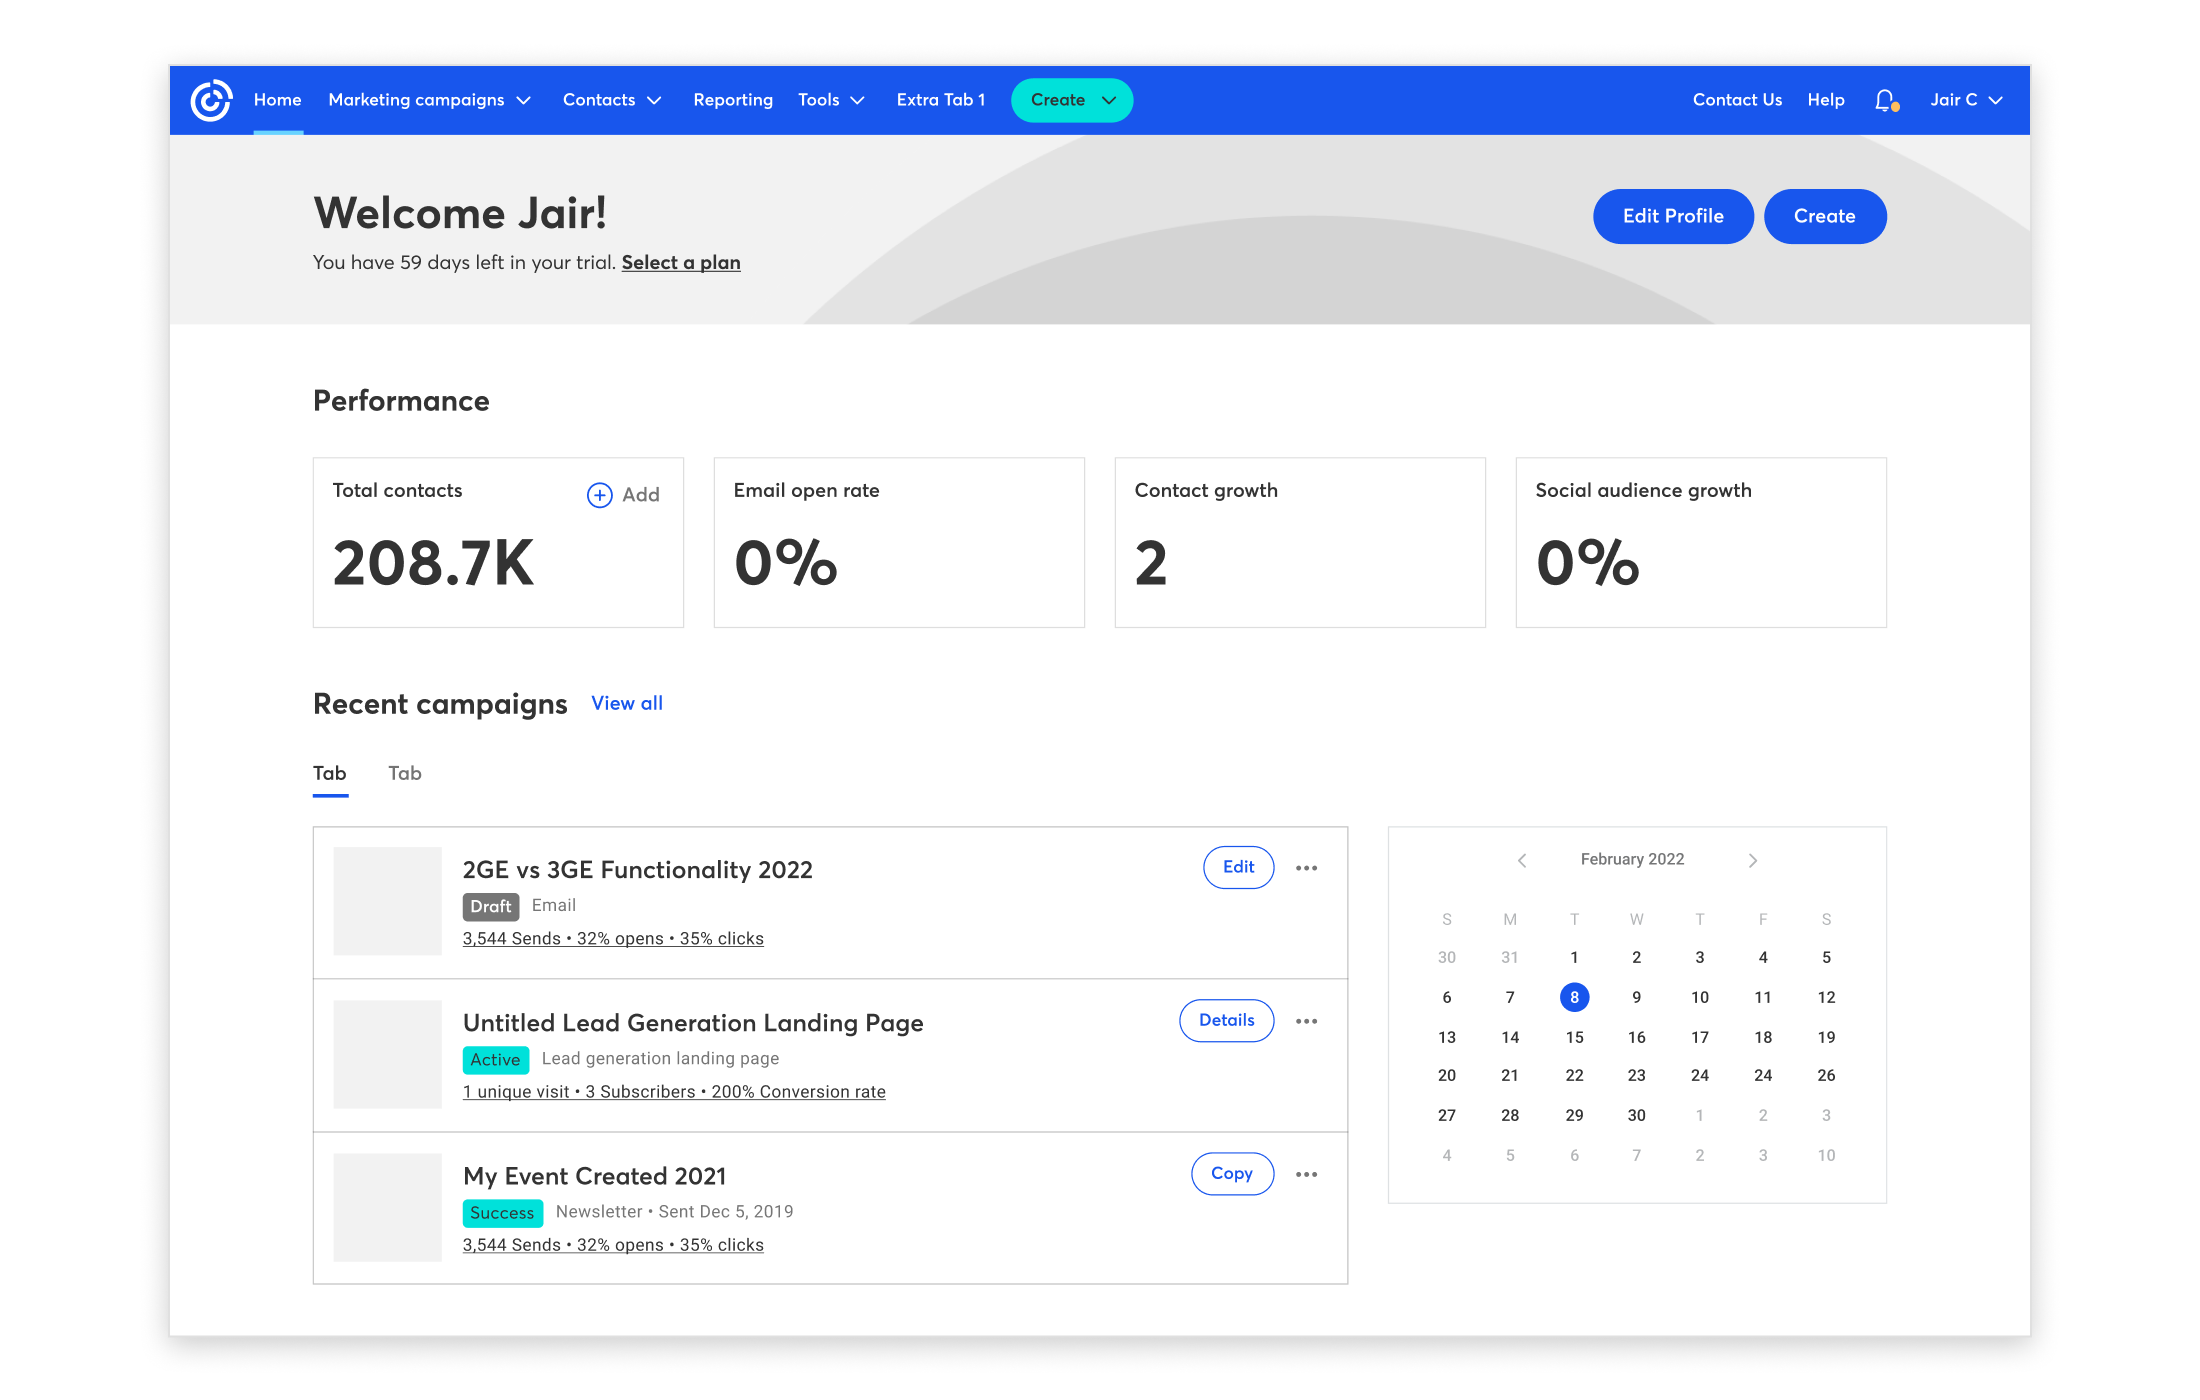2200x1400 pixels.
Task: Click the 1 unique visit stats link
Action: [x=674, y=1092]
